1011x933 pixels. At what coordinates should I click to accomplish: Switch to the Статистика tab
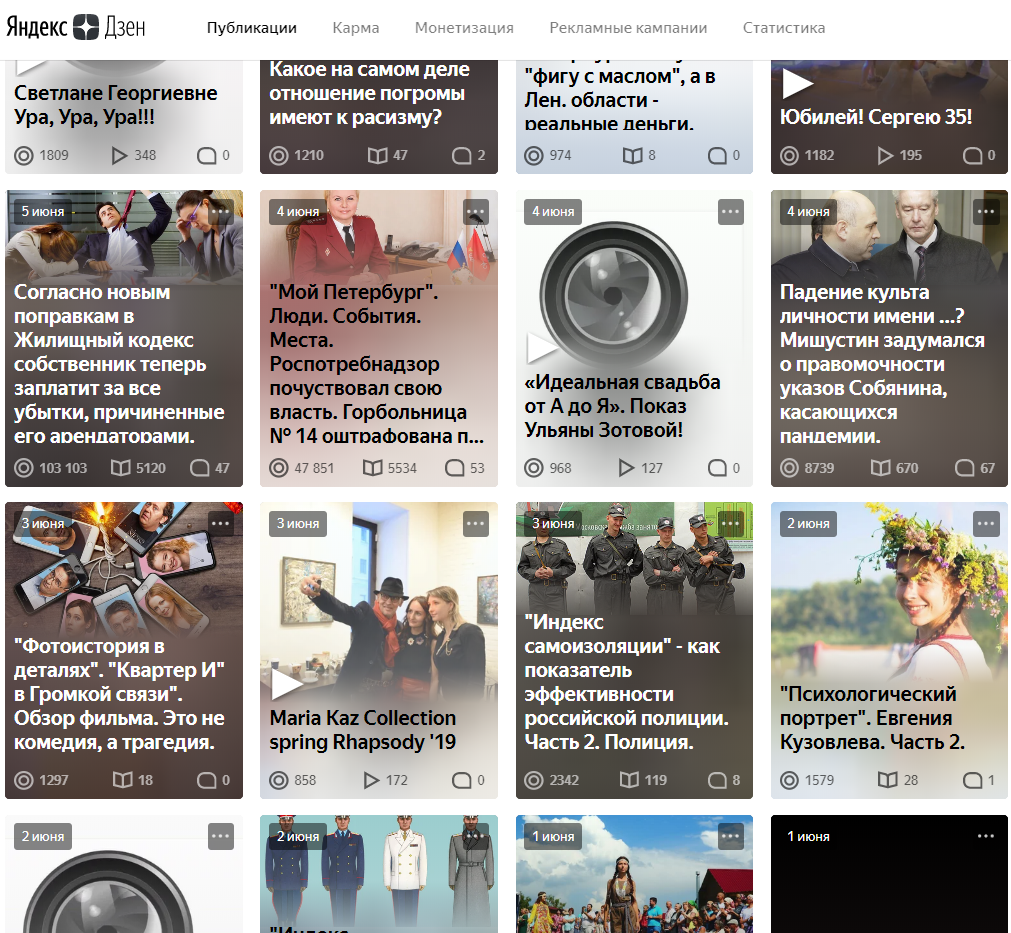783,28
